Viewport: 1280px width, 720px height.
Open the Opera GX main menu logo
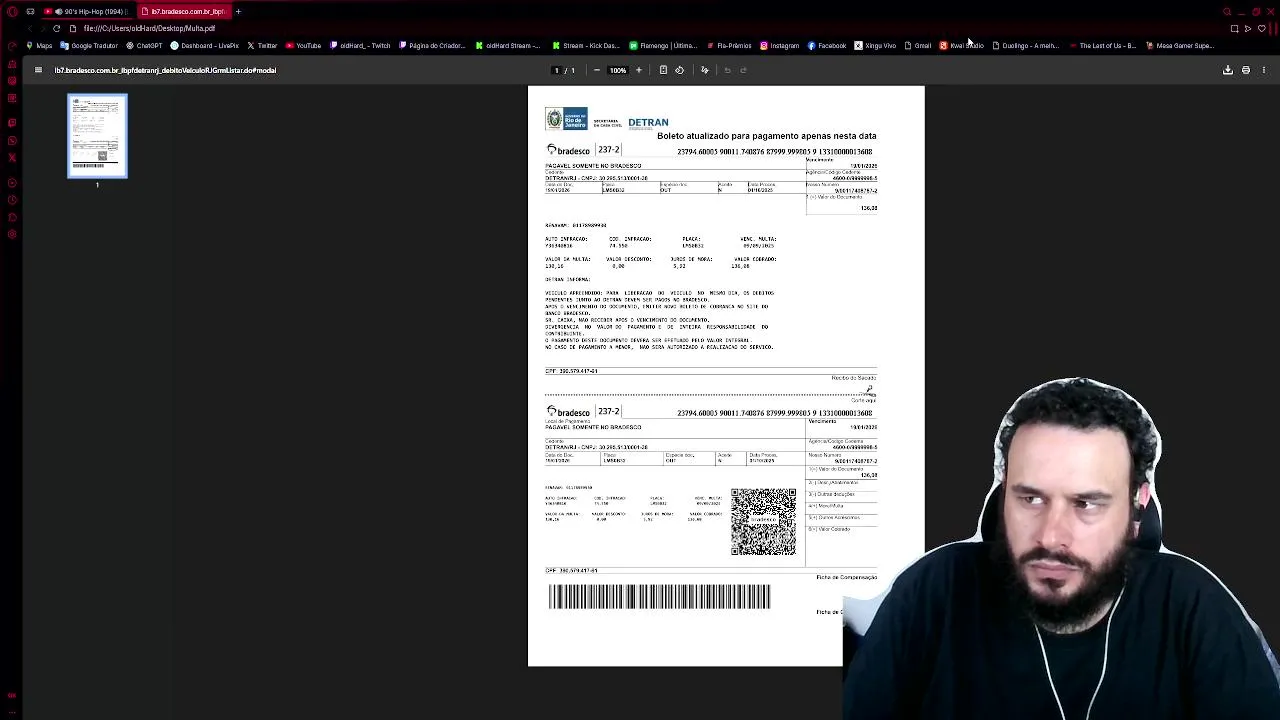point(12,11)
